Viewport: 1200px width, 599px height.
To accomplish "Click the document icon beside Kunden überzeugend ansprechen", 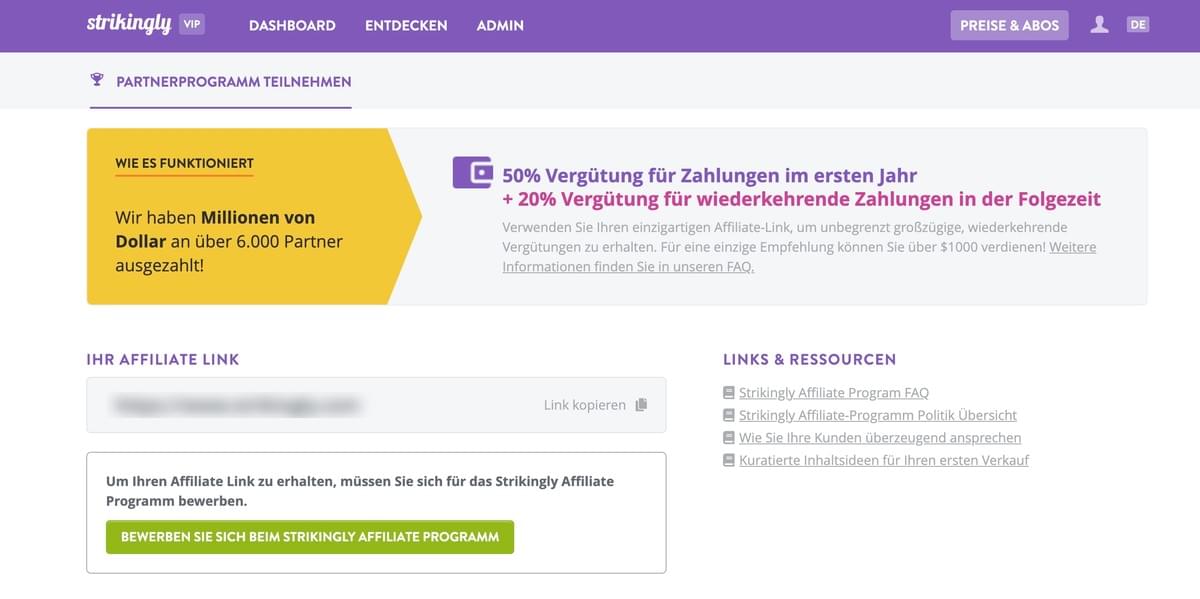I will pyautogui.click(x=728, y=437).
